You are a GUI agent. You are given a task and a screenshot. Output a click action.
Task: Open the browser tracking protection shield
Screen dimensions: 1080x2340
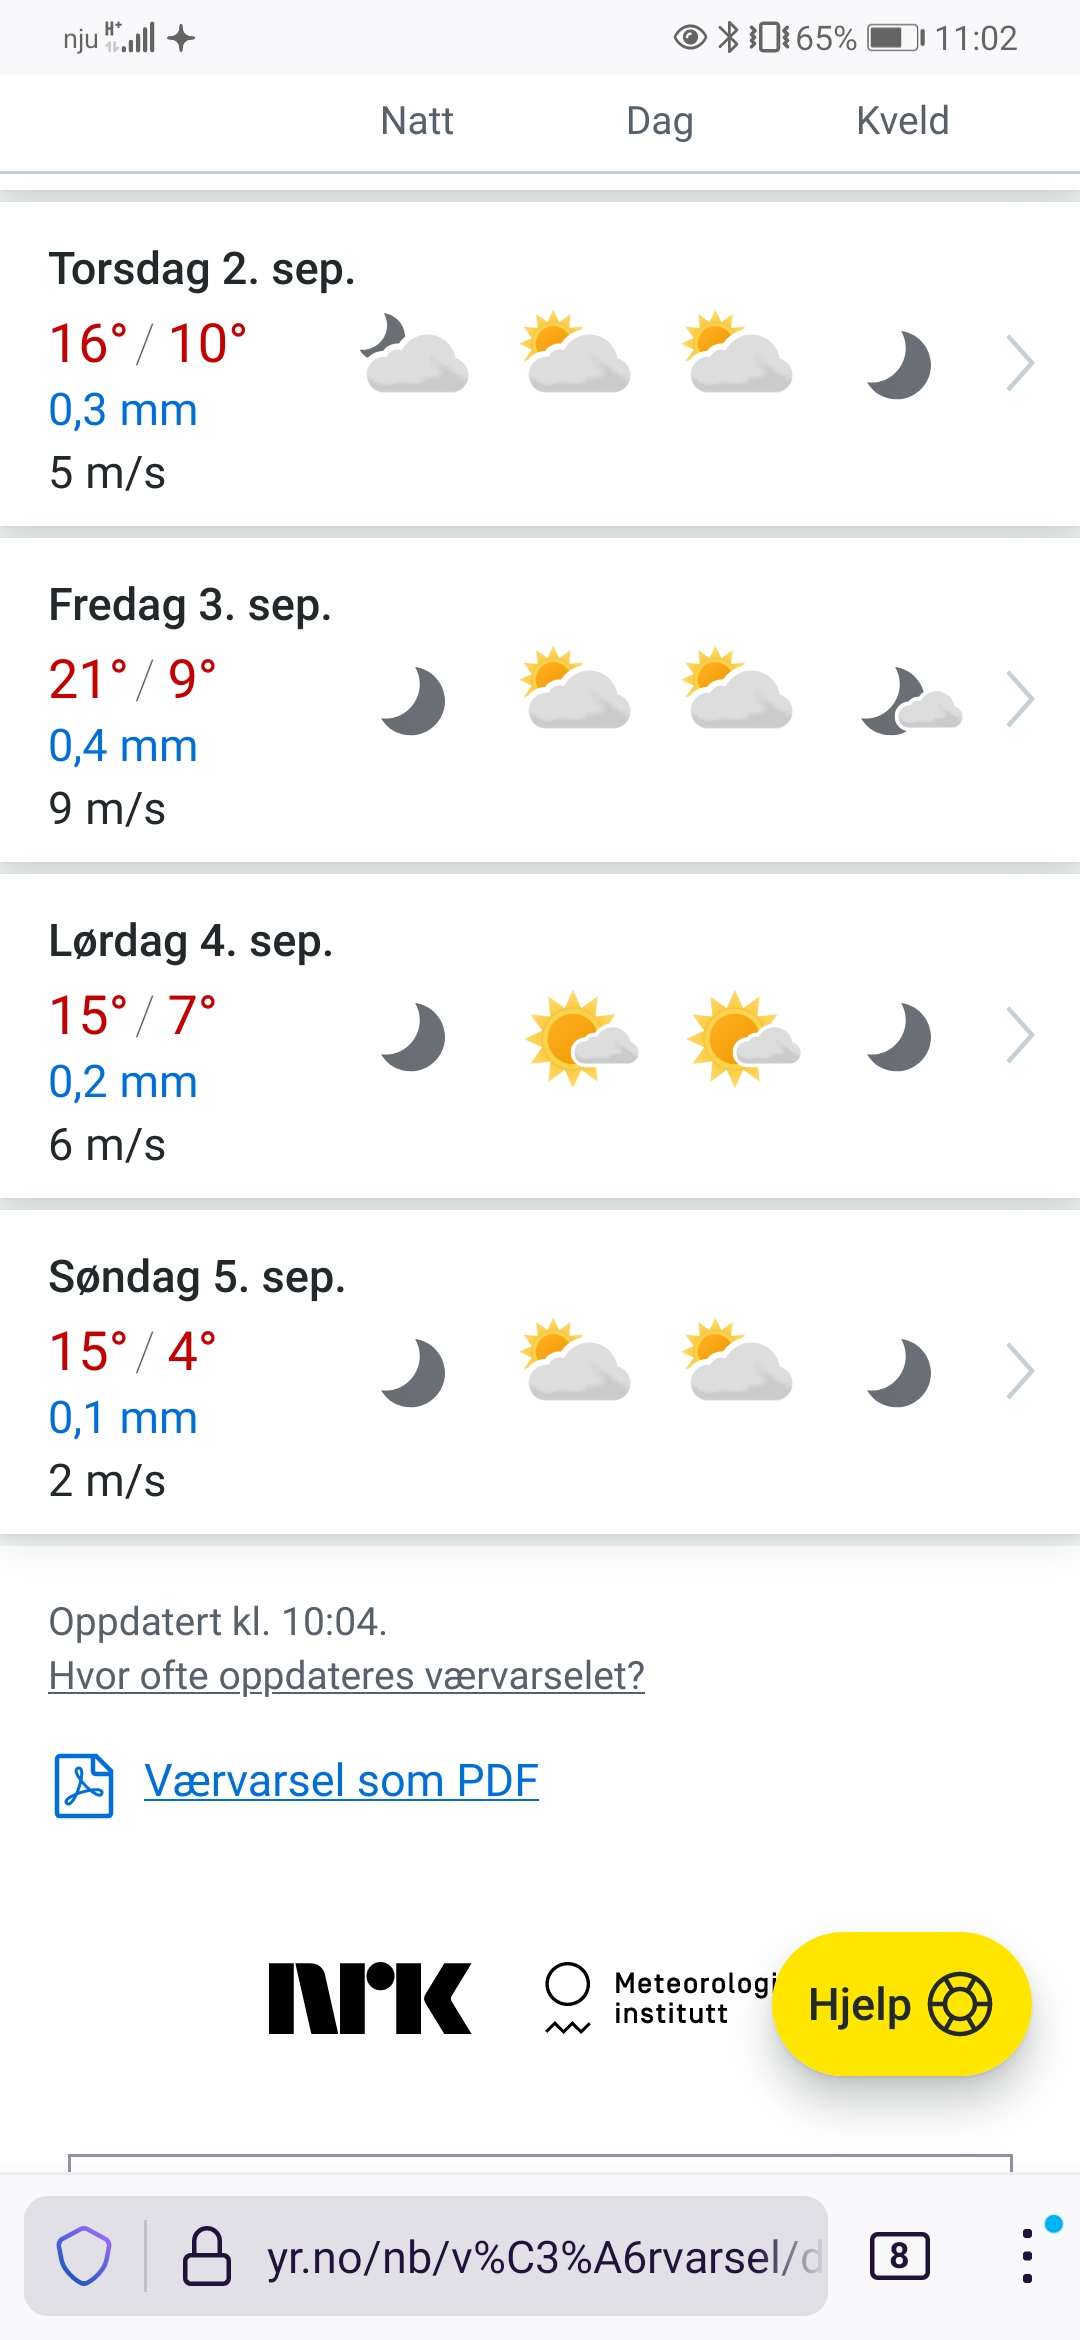tap(84, 2256)
